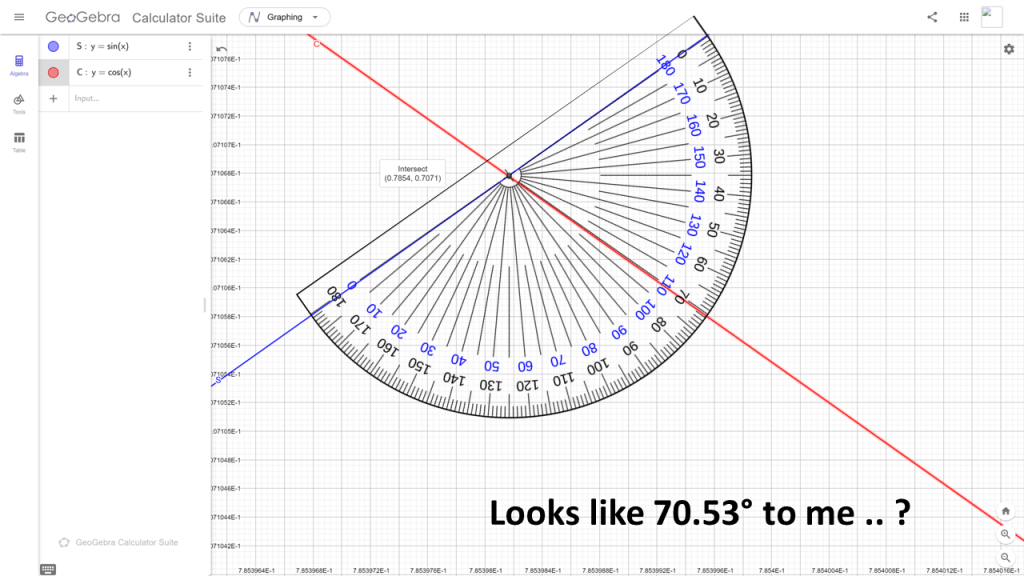The image size is (1024, 576).
Task: Toggle visibility of C: y = cos(x)
Action: [53, 72]
